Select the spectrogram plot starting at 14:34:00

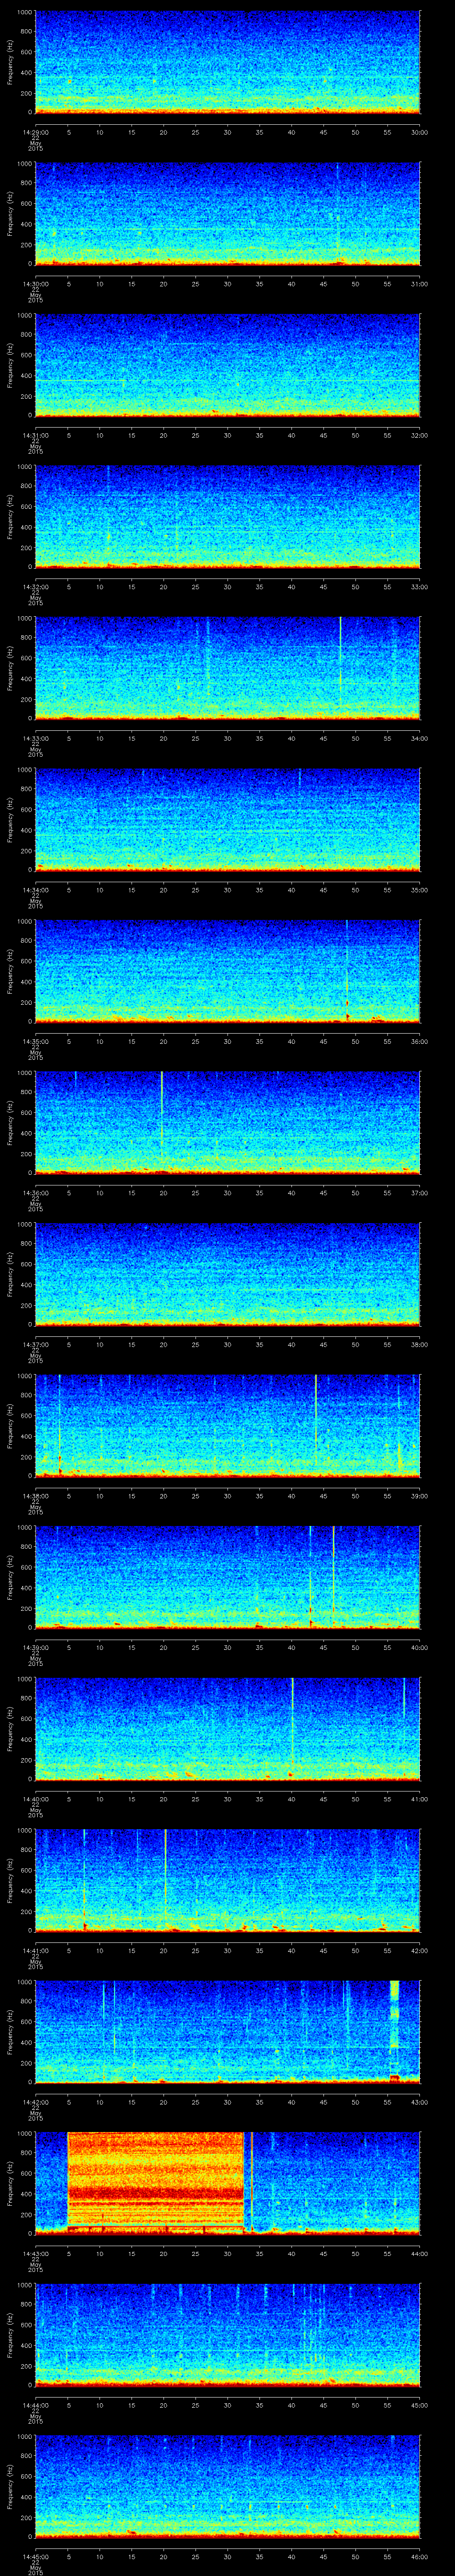tap(227, 820)
